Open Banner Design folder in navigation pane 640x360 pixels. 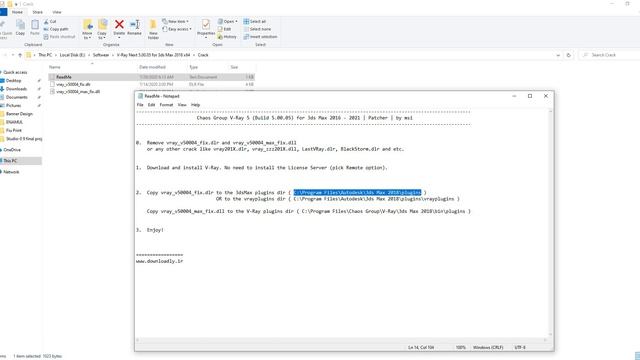19,114
